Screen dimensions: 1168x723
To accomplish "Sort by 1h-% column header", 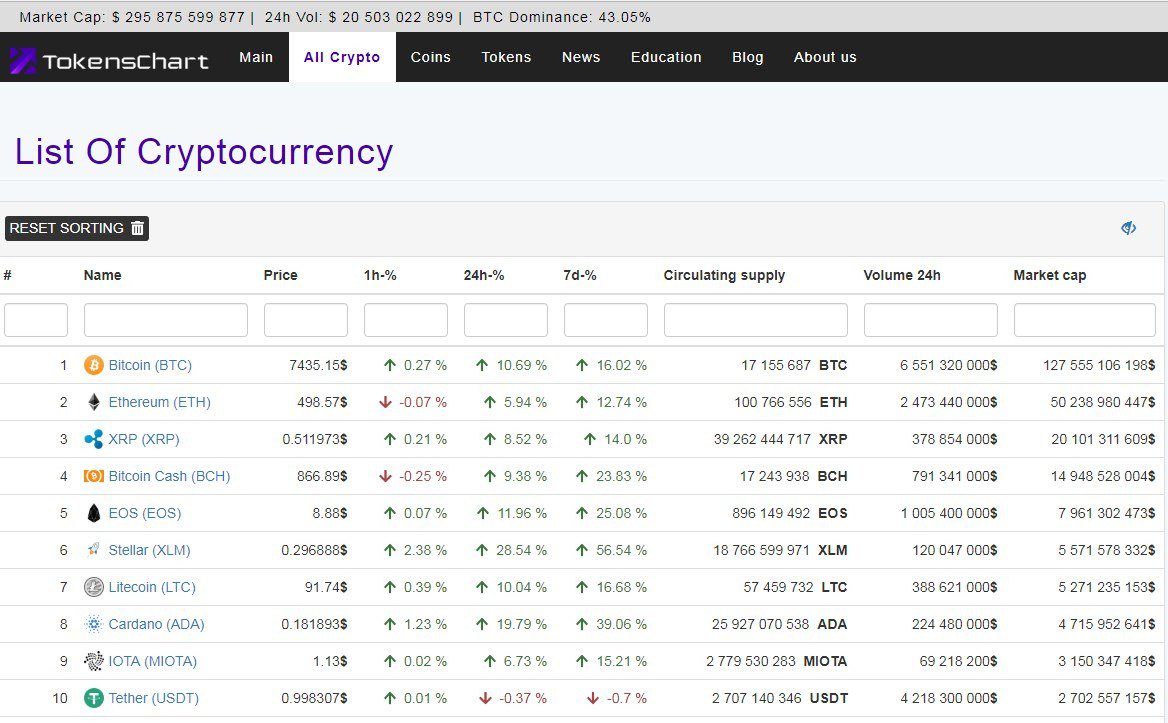I will (380, 275).
